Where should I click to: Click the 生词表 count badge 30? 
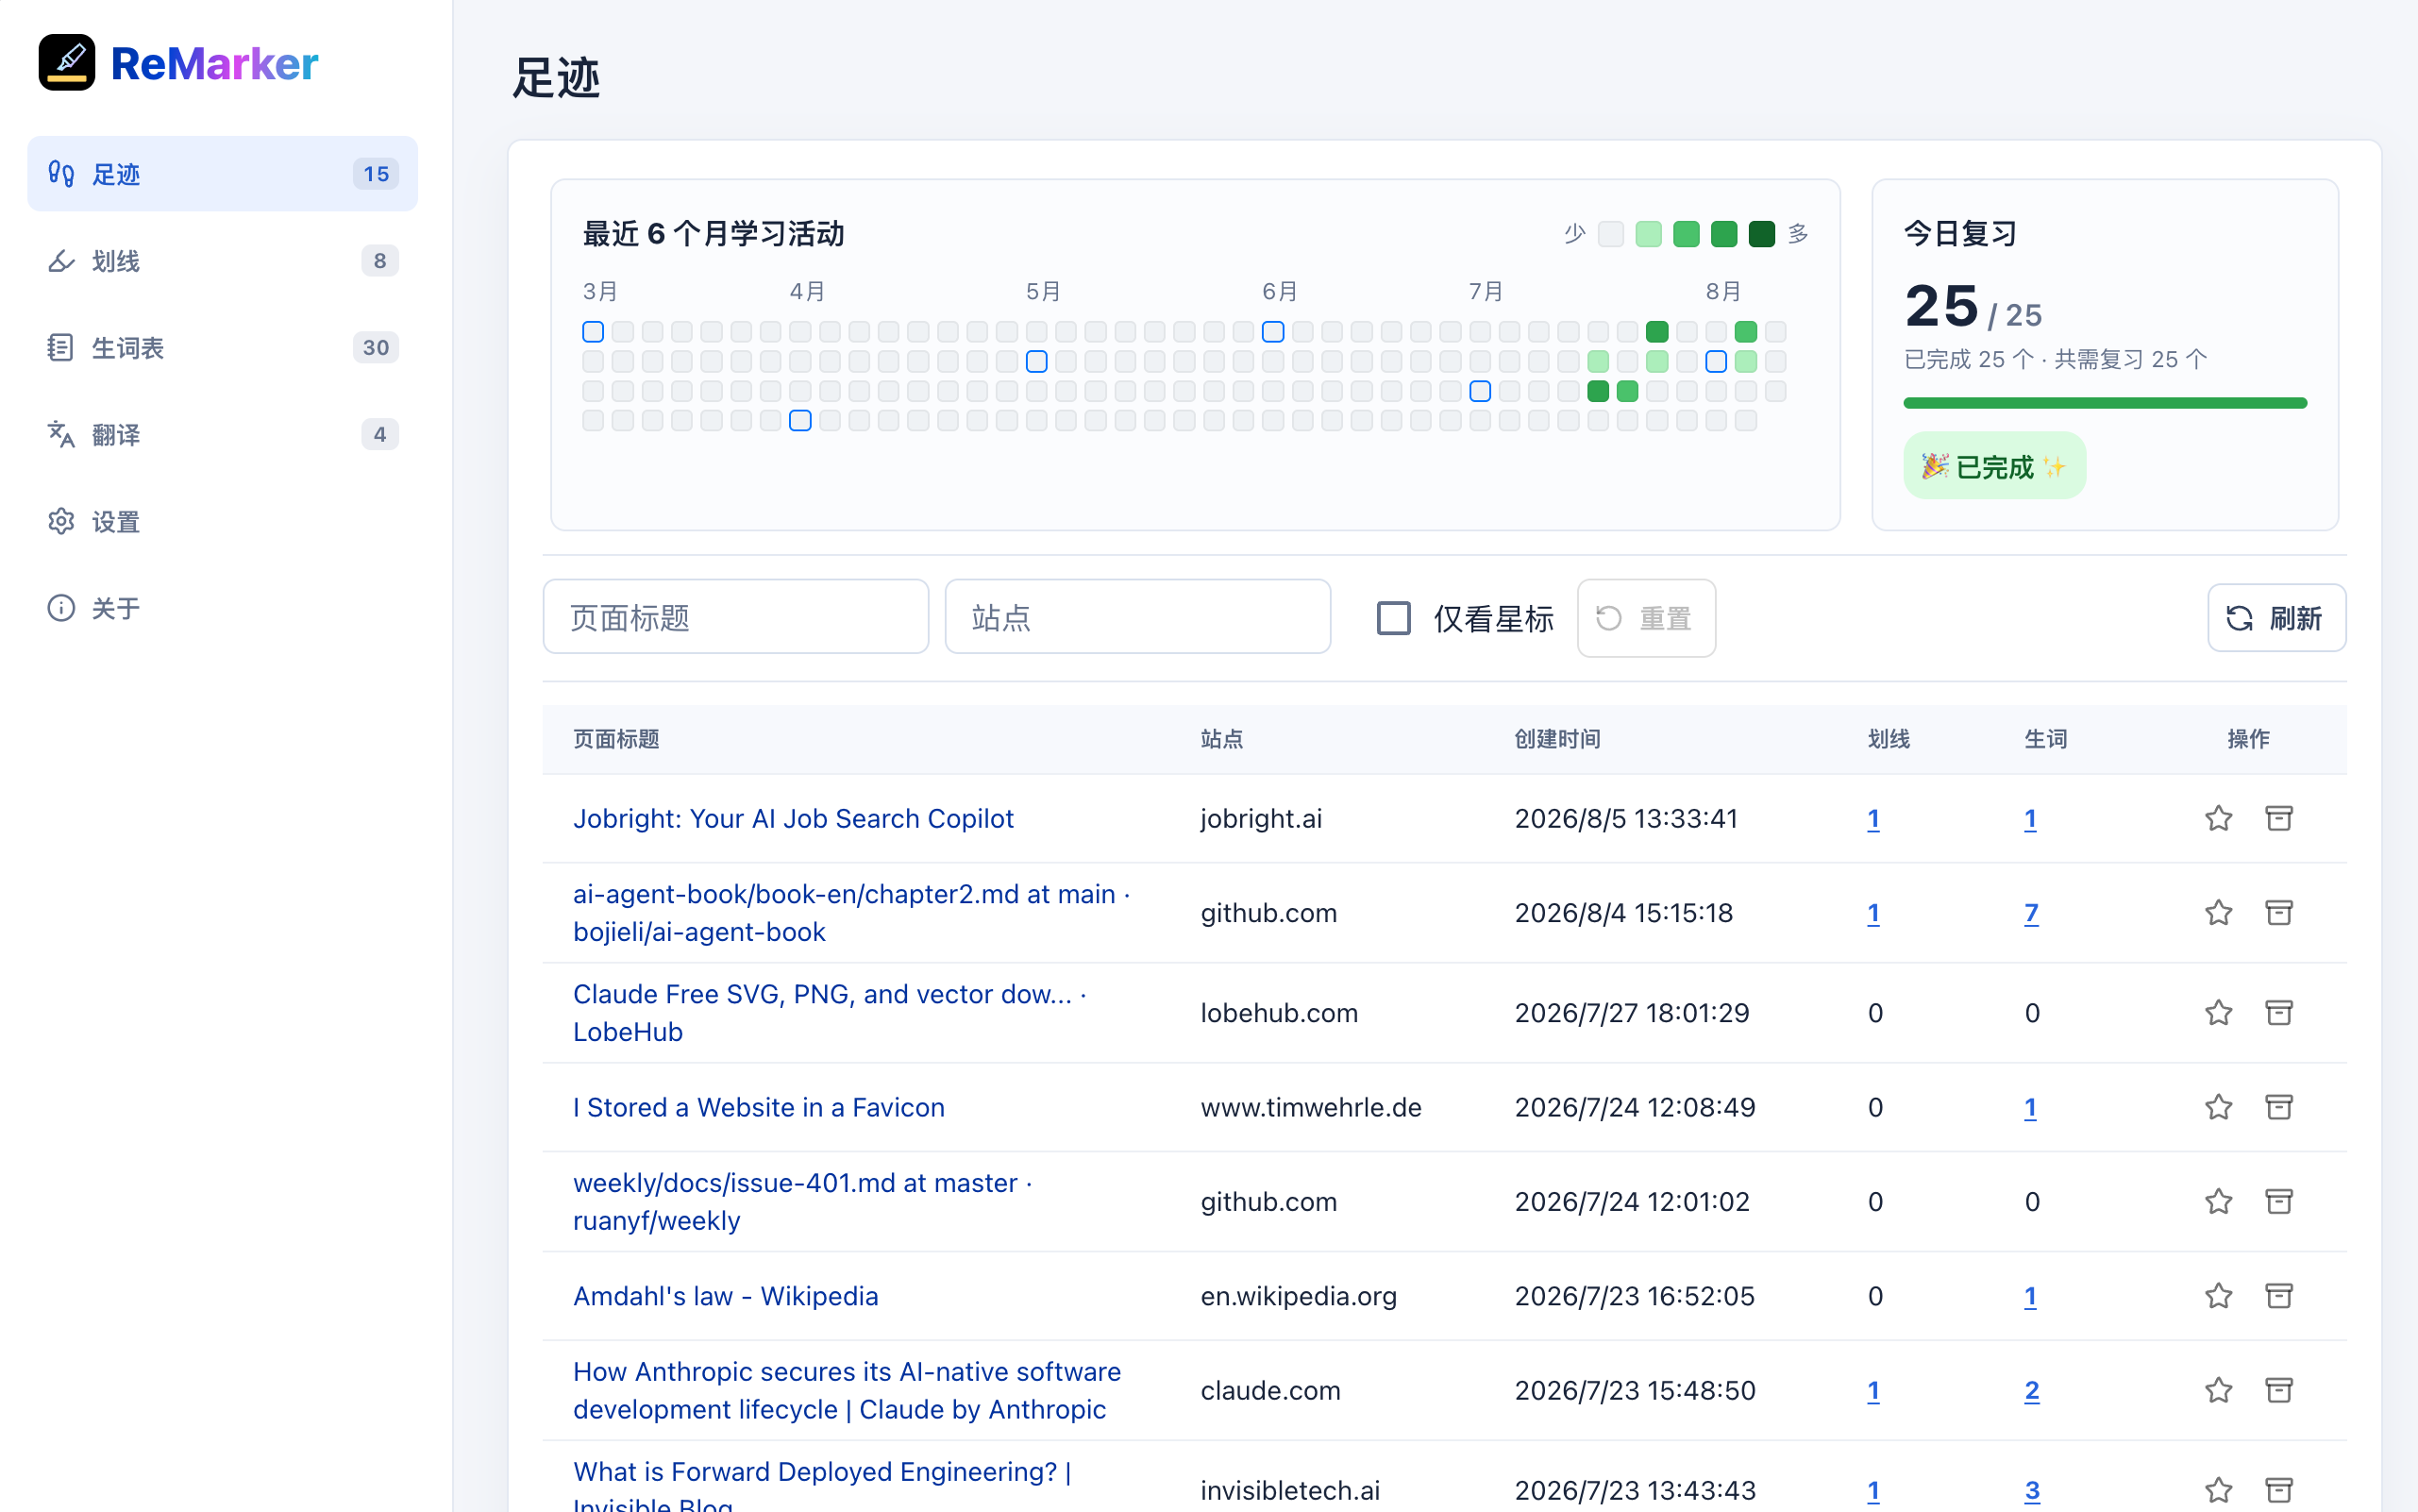375,348
